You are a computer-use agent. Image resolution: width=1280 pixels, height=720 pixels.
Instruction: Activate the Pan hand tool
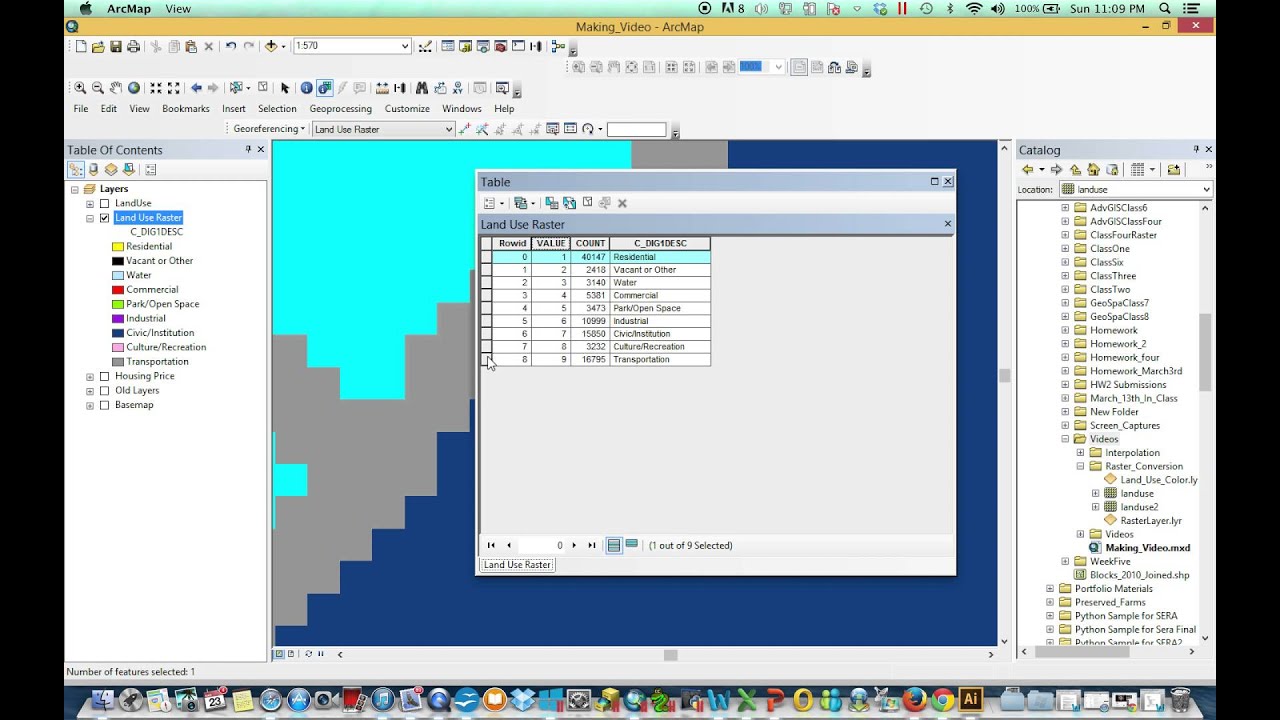pos(115,88)
